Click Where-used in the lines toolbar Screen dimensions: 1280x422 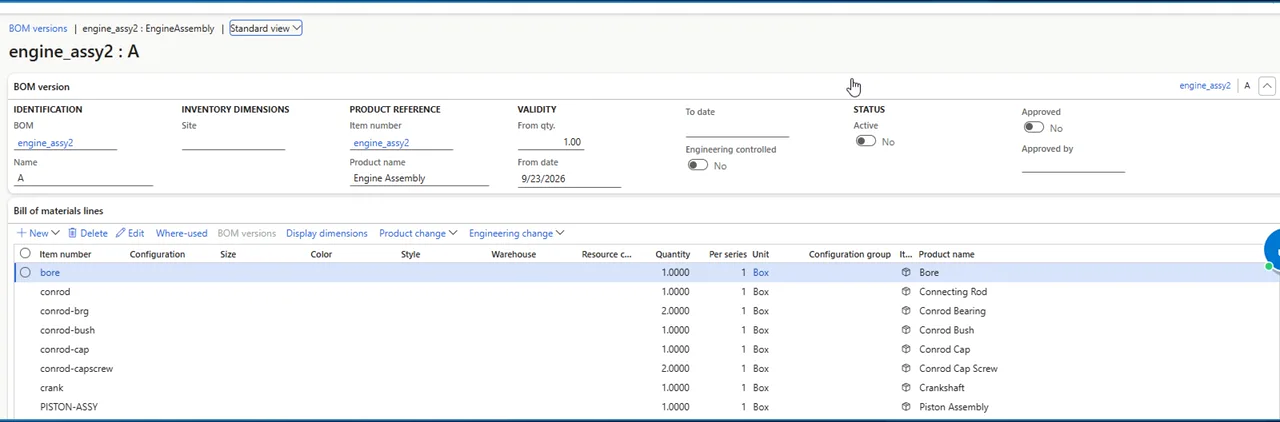[181, 233]
